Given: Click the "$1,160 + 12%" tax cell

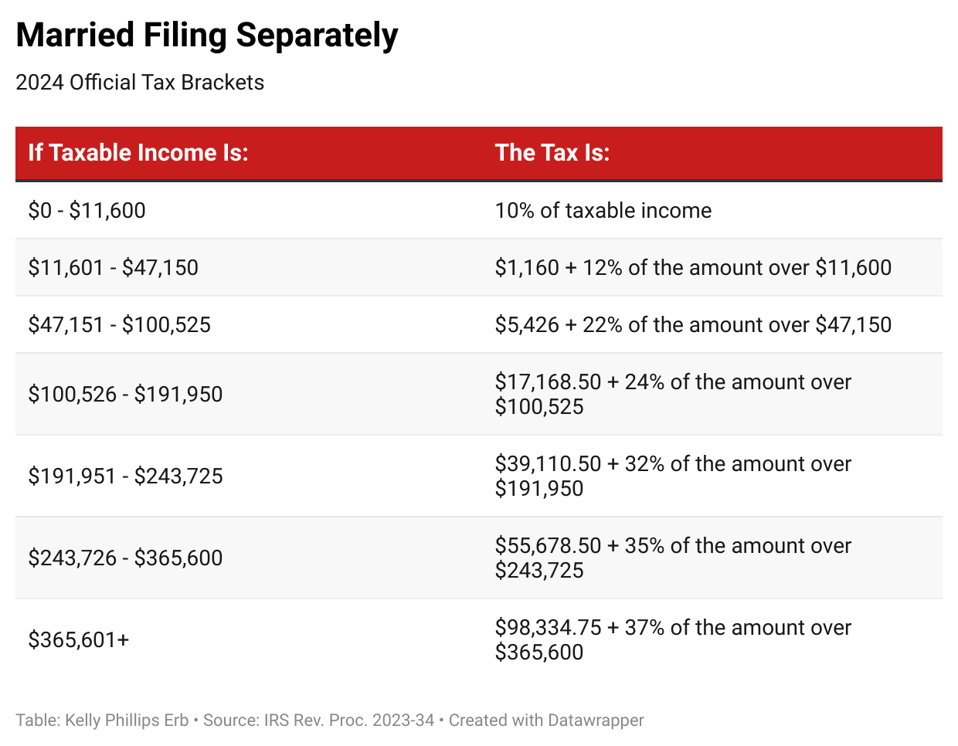Looking at the screenshot, I should click(x=693, y=268).
